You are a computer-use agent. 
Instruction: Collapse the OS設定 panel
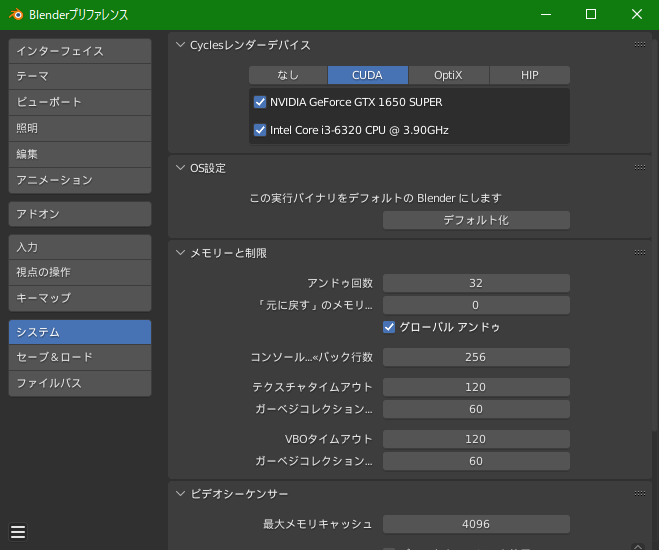pyautogui.click(x=180, y=168)
